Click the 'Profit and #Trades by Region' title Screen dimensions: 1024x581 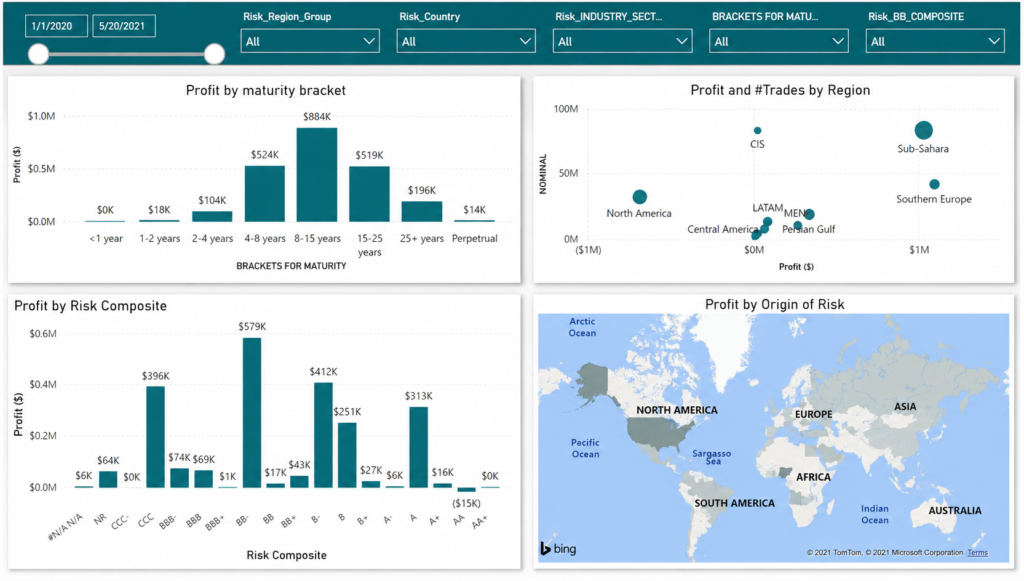(780, 90)
